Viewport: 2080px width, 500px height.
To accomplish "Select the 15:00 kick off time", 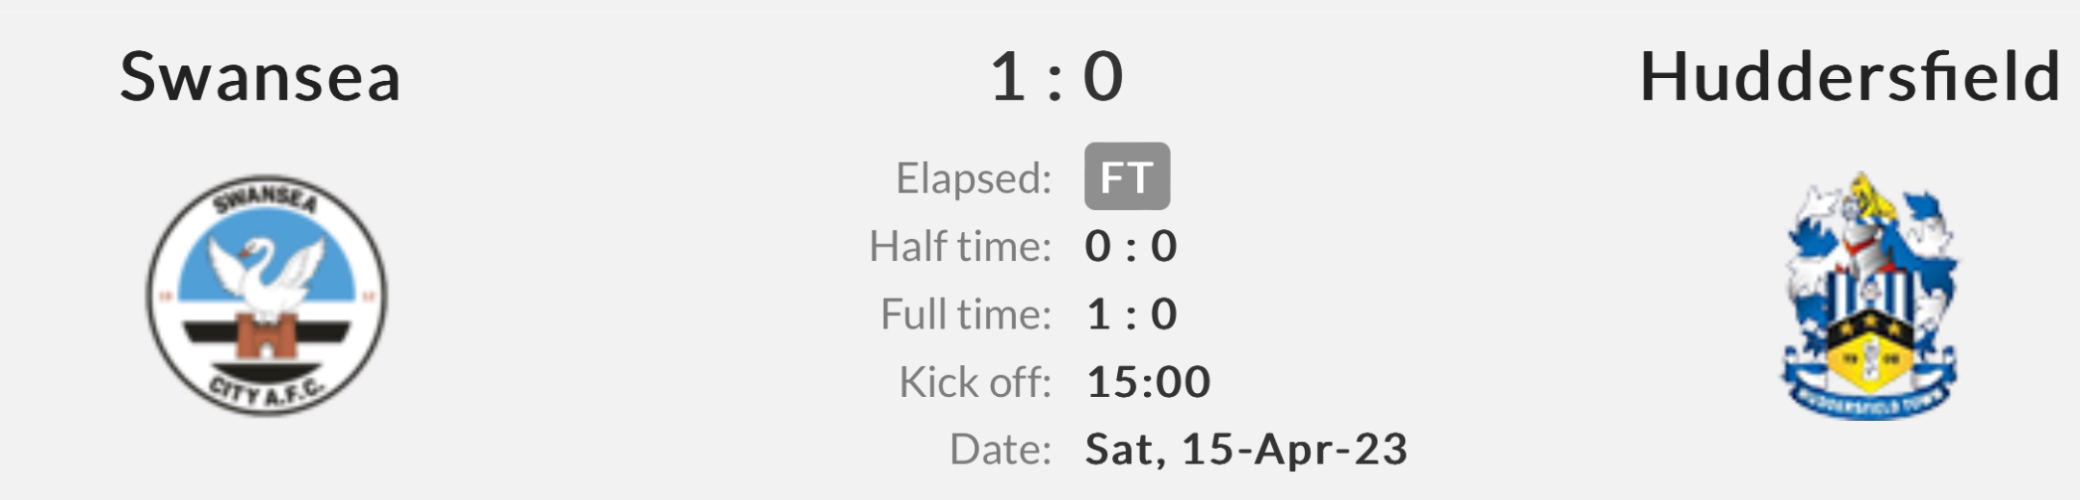I will tap(1148, 382).
